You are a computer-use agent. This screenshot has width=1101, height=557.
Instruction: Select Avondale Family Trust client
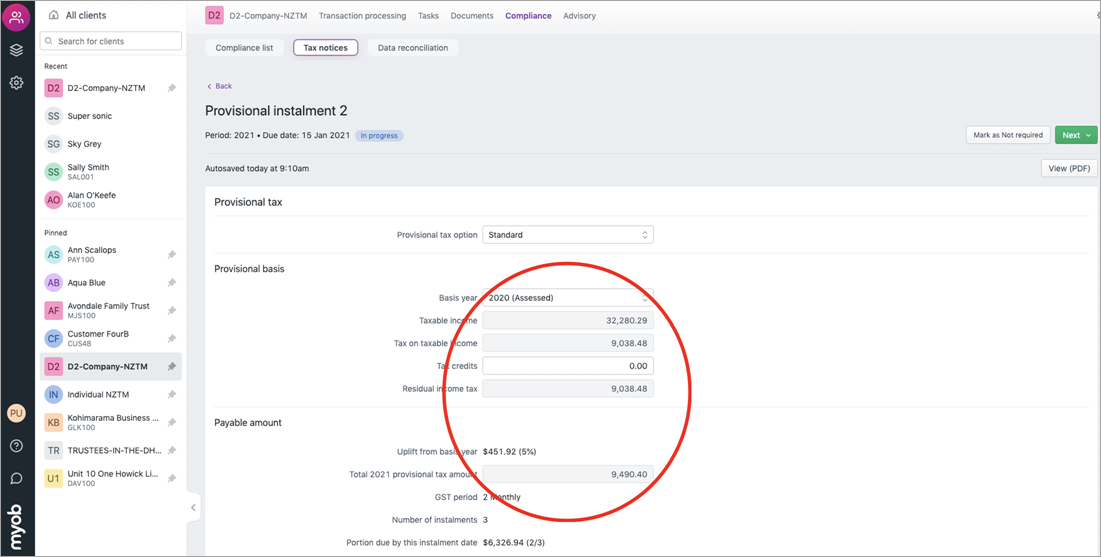coord(110,310)
